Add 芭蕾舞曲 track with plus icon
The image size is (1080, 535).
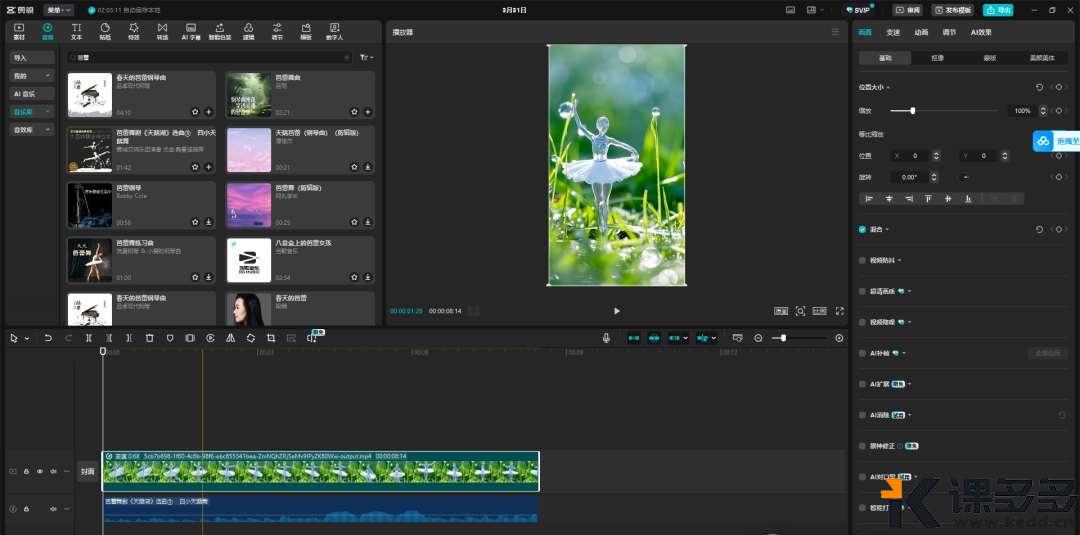click(x=367, y=112)
